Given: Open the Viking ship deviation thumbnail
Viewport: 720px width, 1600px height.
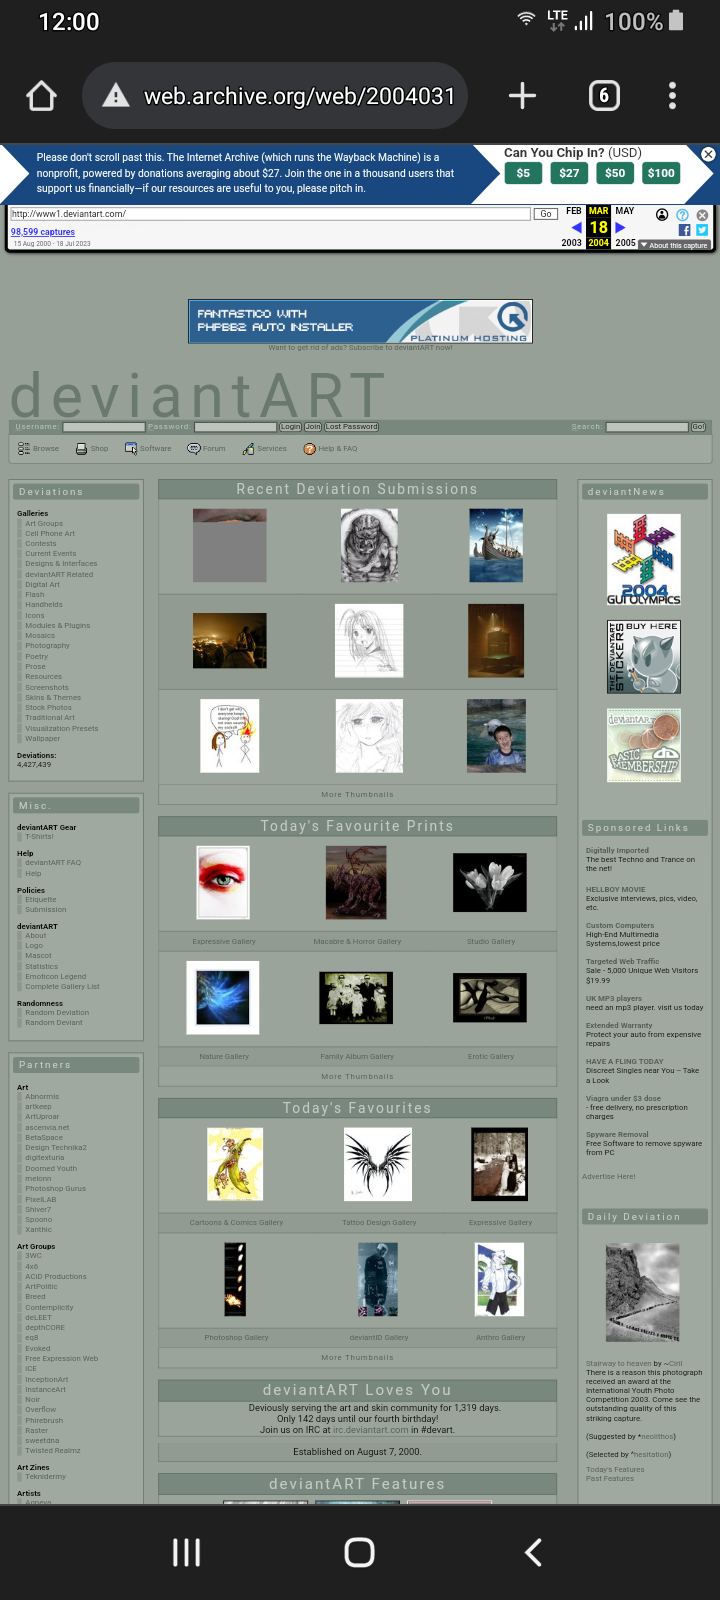Looking at the screenshot, I should [x=496, y=545].
